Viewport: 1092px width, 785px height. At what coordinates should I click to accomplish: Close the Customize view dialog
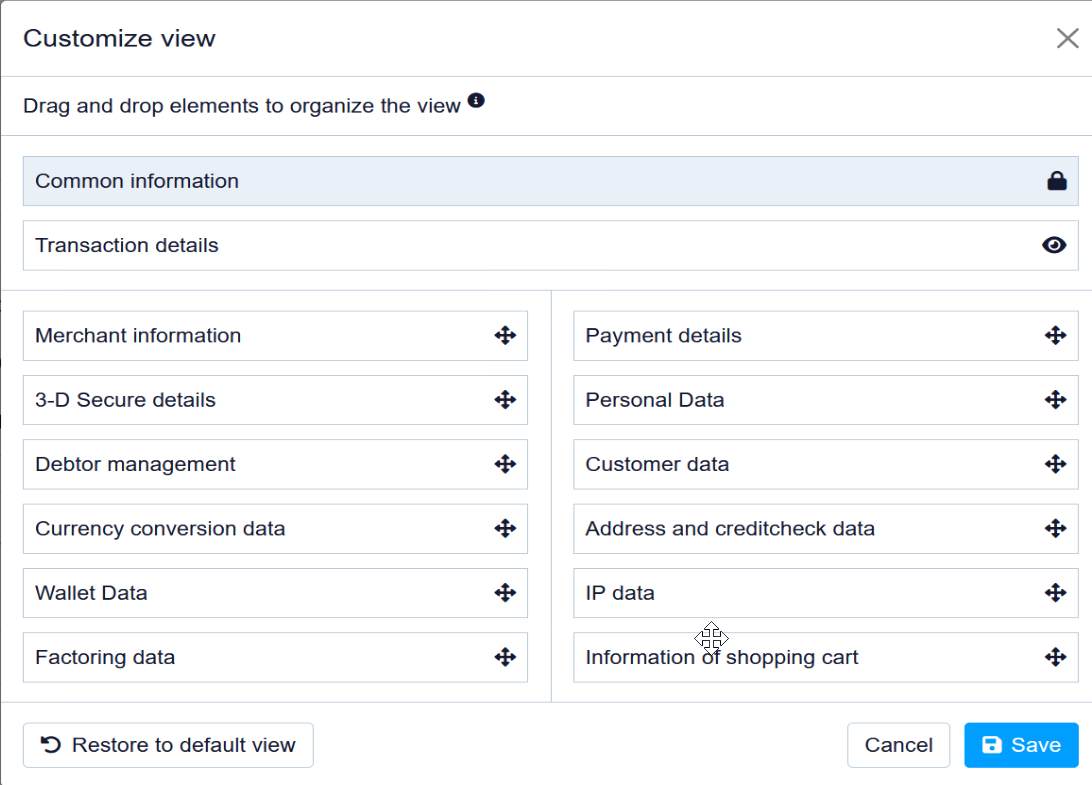1067,39
